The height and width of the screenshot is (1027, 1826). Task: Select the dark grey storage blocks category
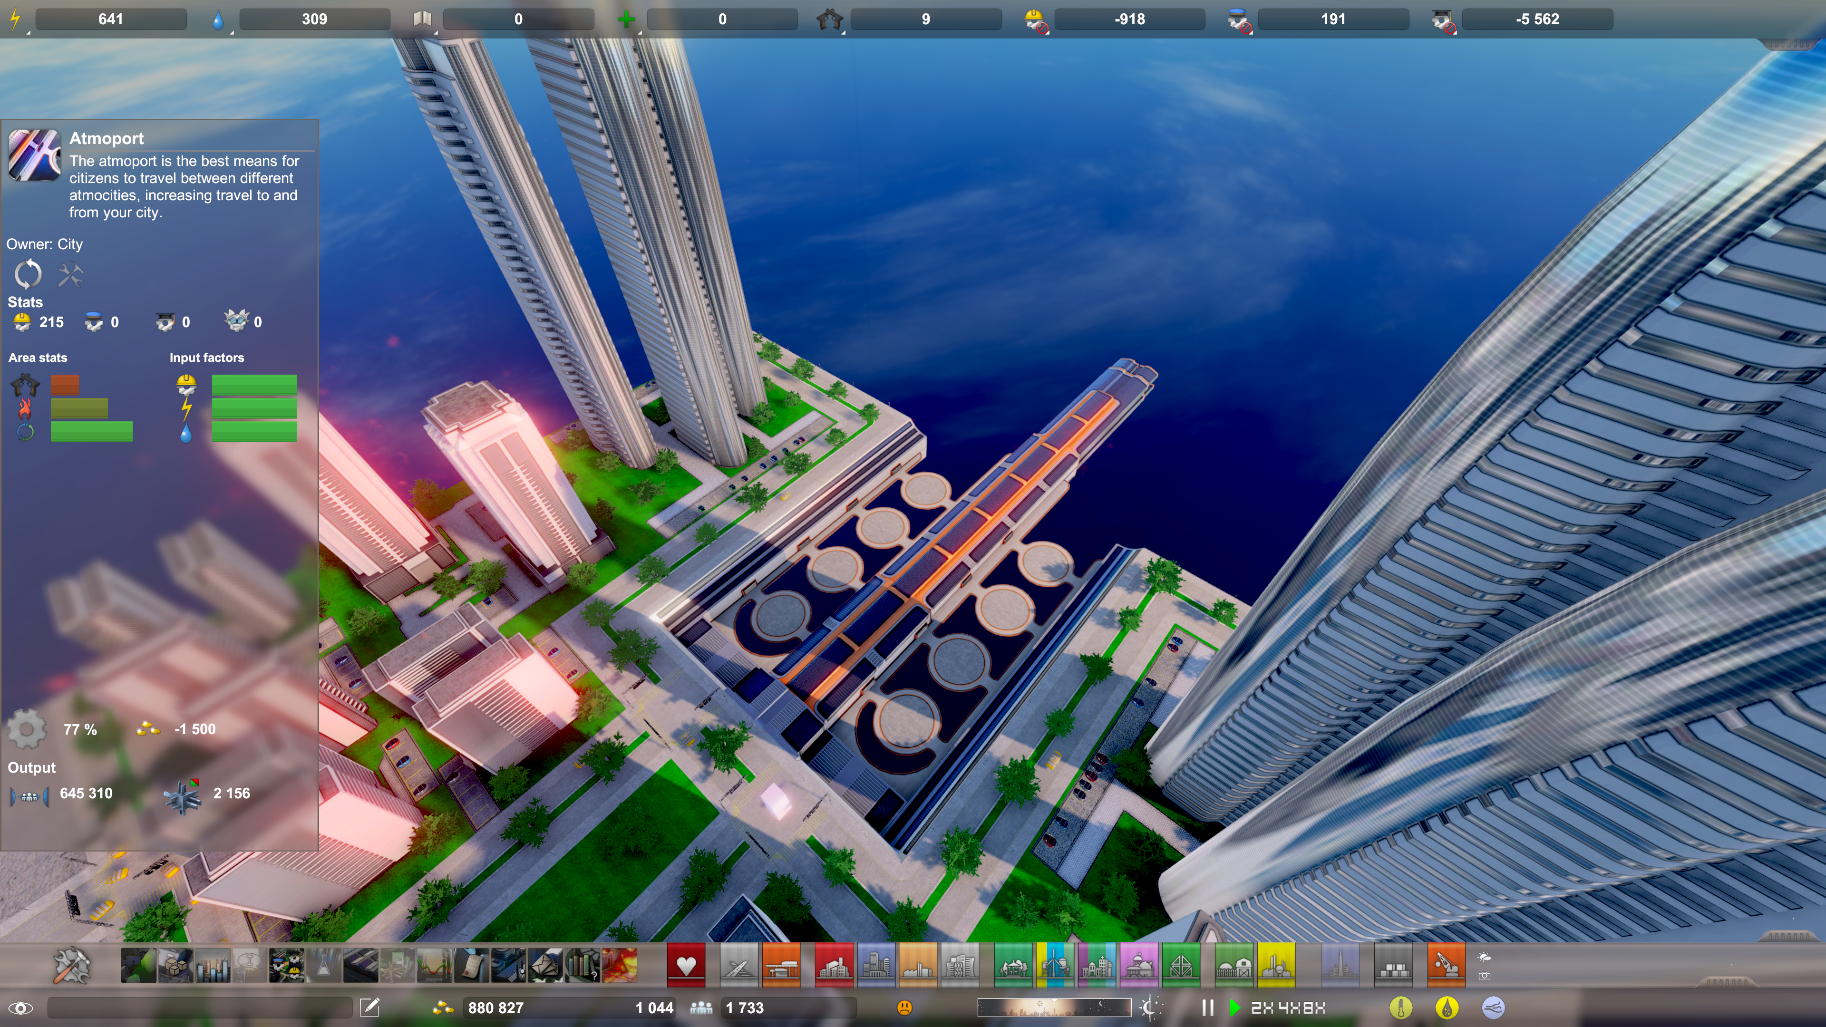coord(1393,965)
